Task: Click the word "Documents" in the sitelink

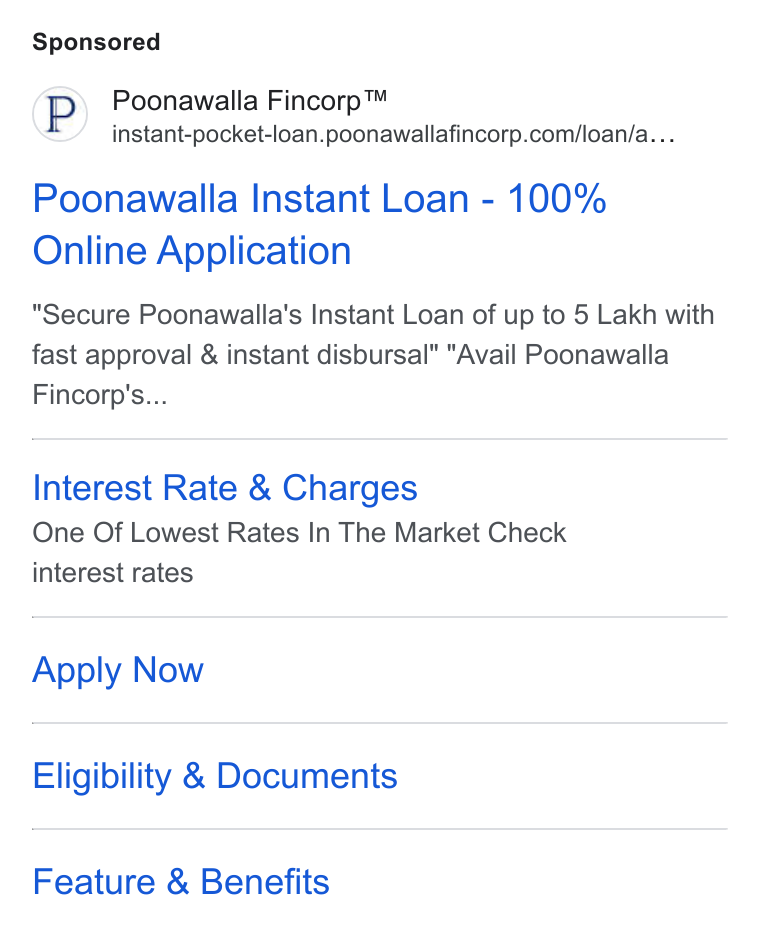Action: click(x=307, y=776)
